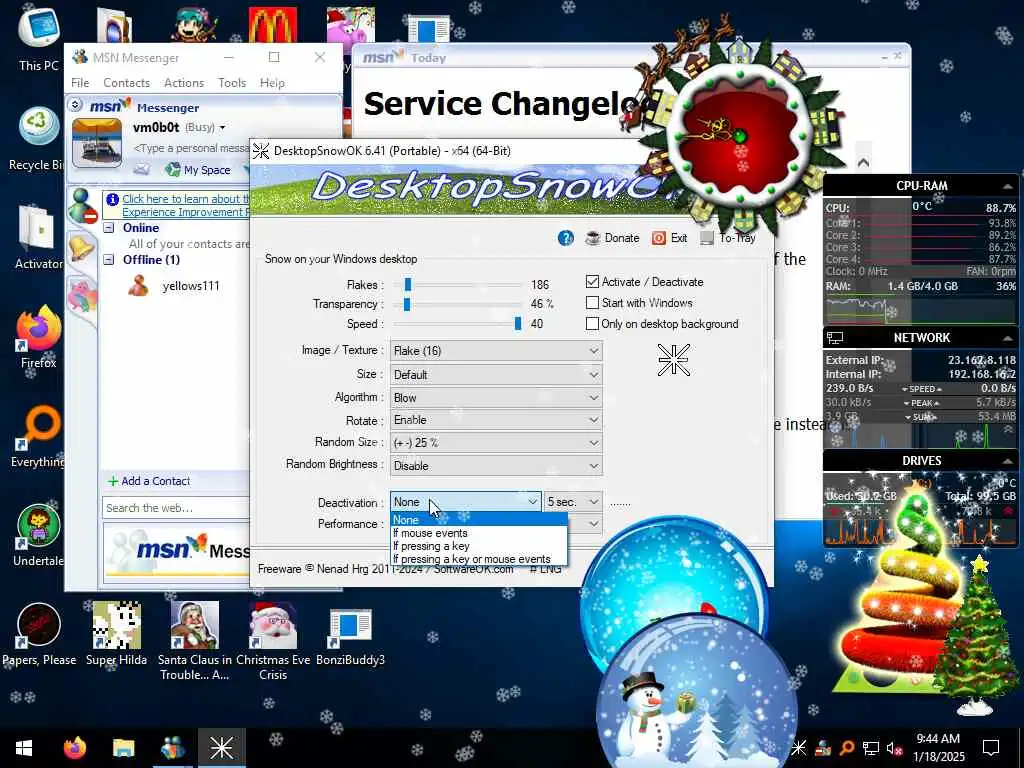The image size is (1024, 768).
Task: Open the Random Brightness dropdown
Action: (496, 466)
